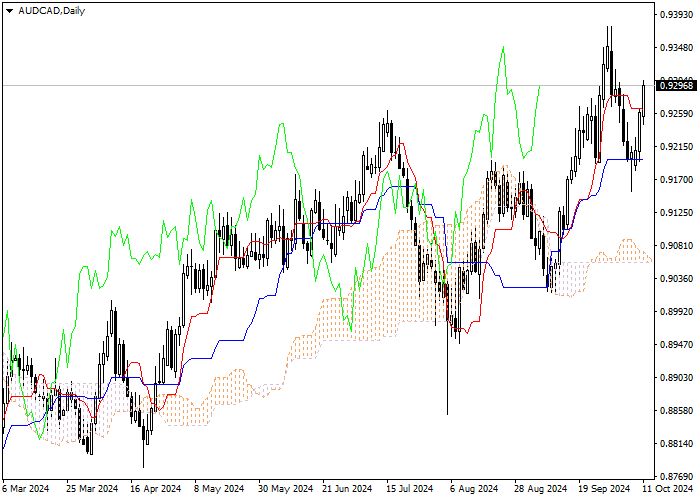The height and width of the screenshot is (500, 700).
Task: Click the 8 May 2024 date label
Action: 219,489
